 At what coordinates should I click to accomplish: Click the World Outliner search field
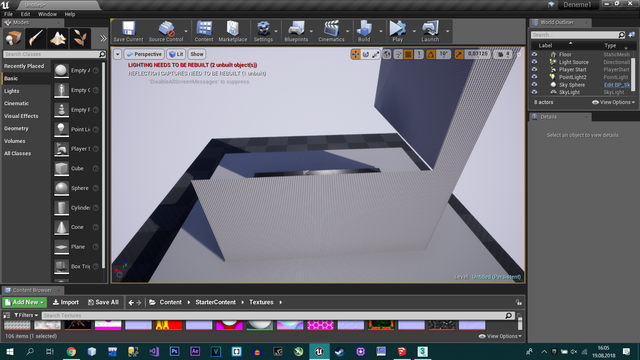pyautogui.click(x=578, y=35)
